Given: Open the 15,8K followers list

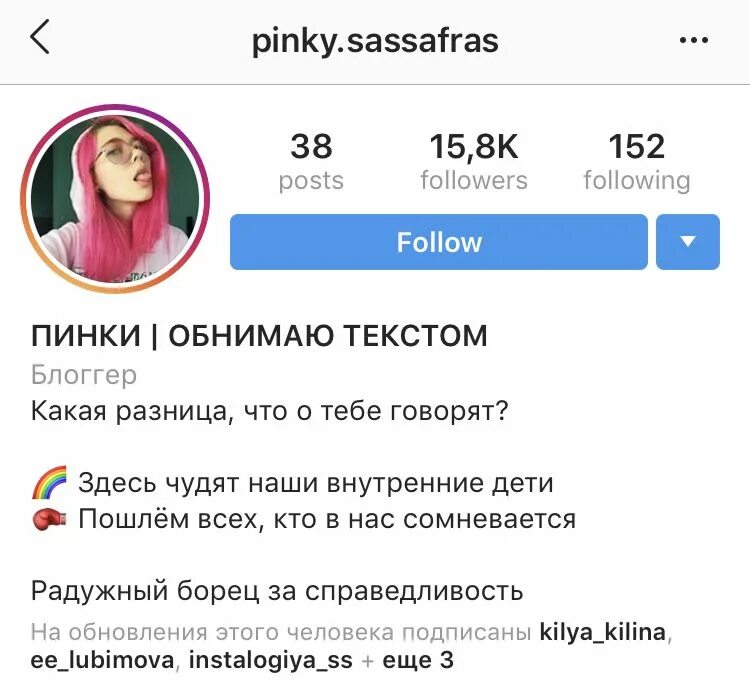Looking at the screenshot, I should 474,162.
